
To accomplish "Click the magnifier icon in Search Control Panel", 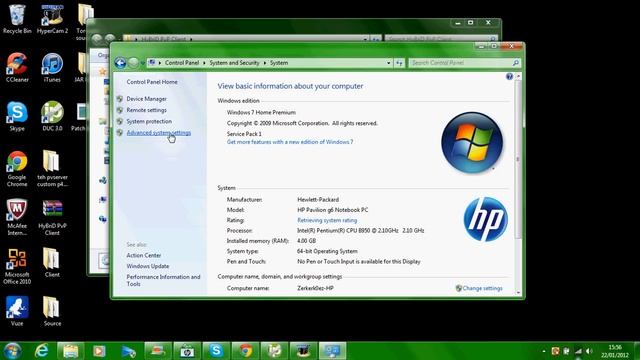I will (x=516, y=63).
